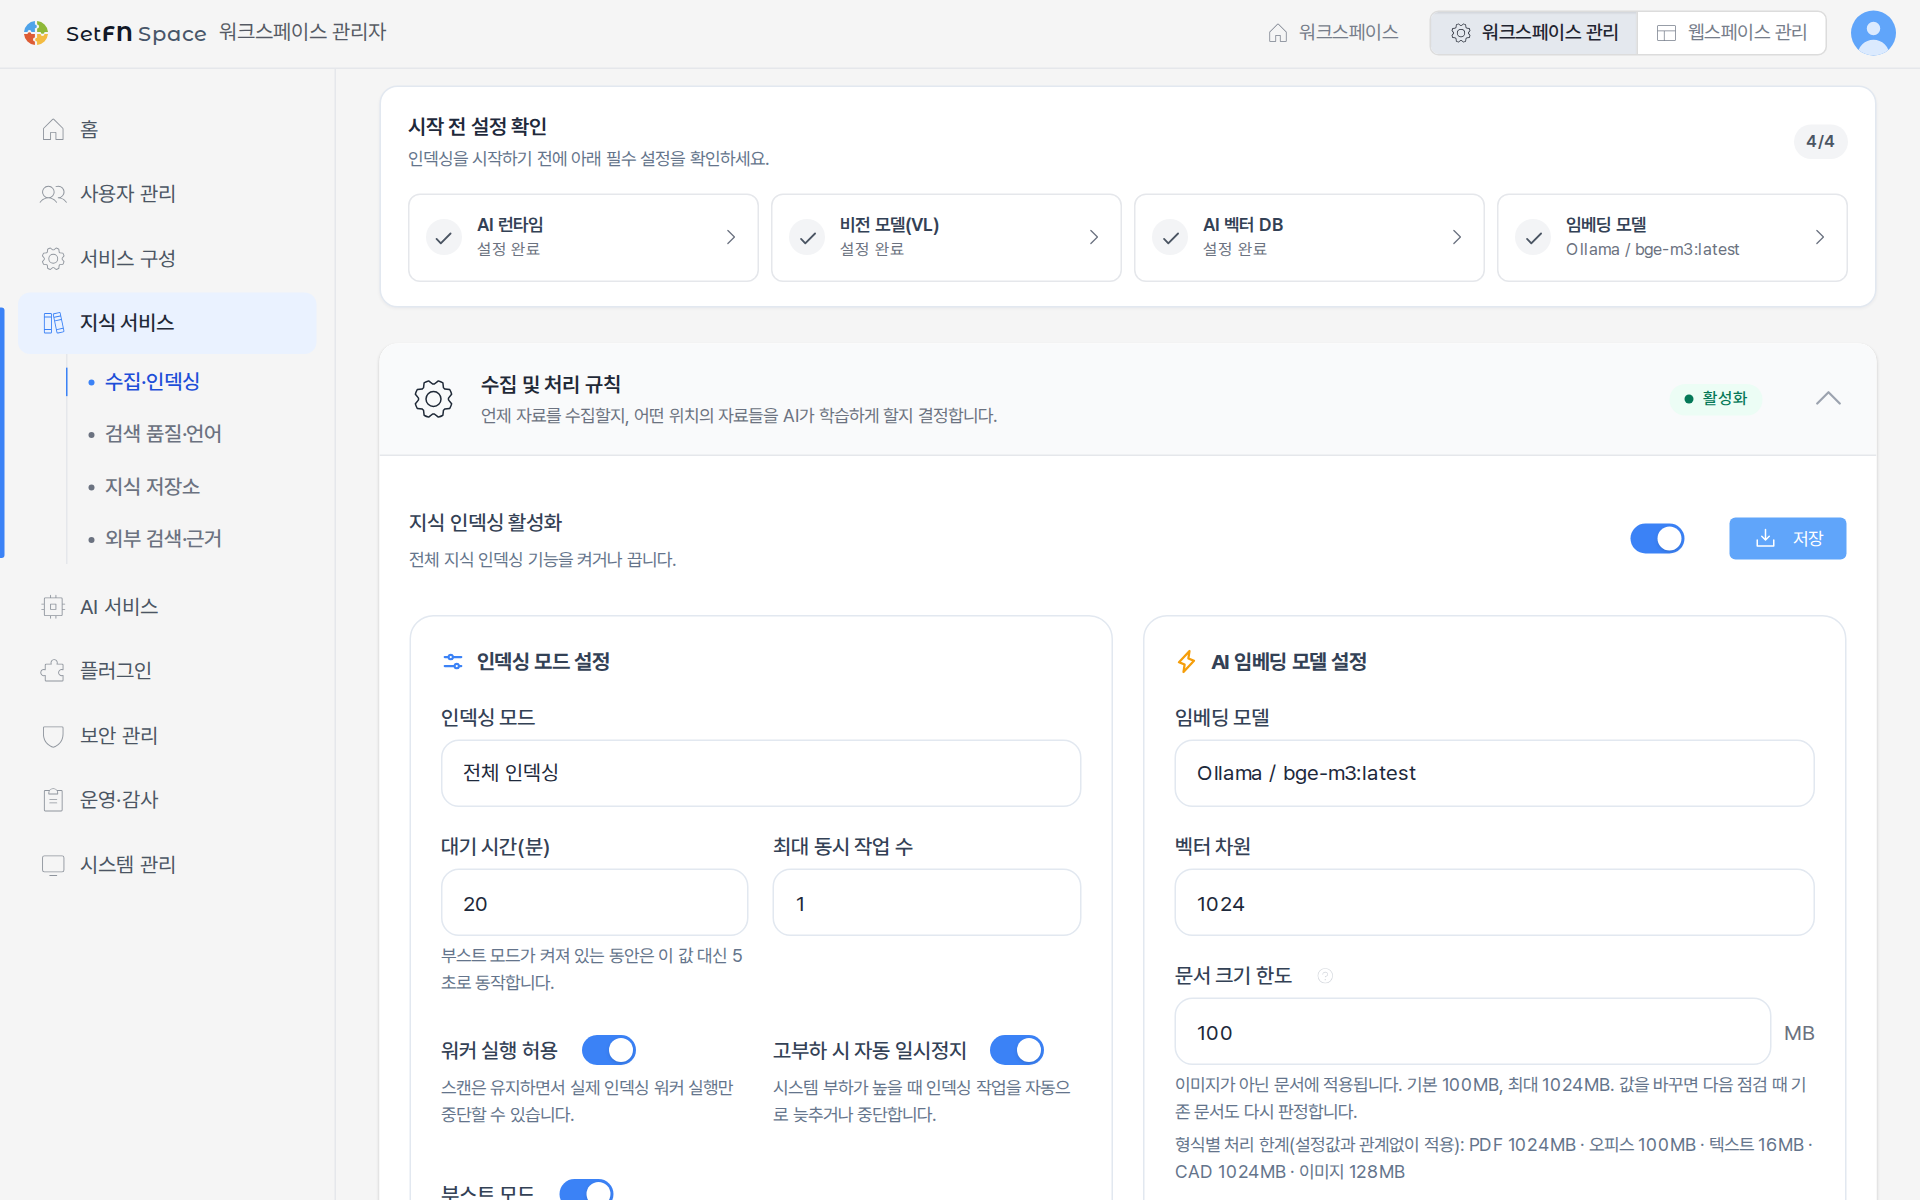Click the SetFN Space logo icon
The image size is (1920, 1200).
[x=36, y=33]
